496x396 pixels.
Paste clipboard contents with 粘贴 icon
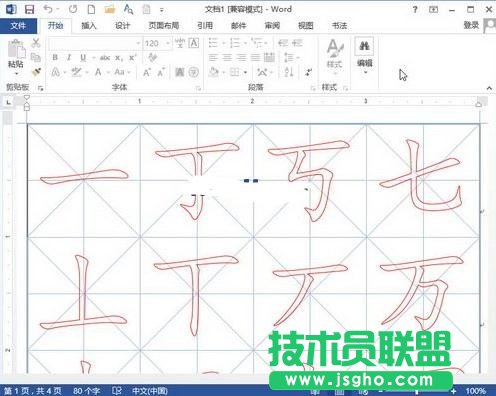point(16,49)
